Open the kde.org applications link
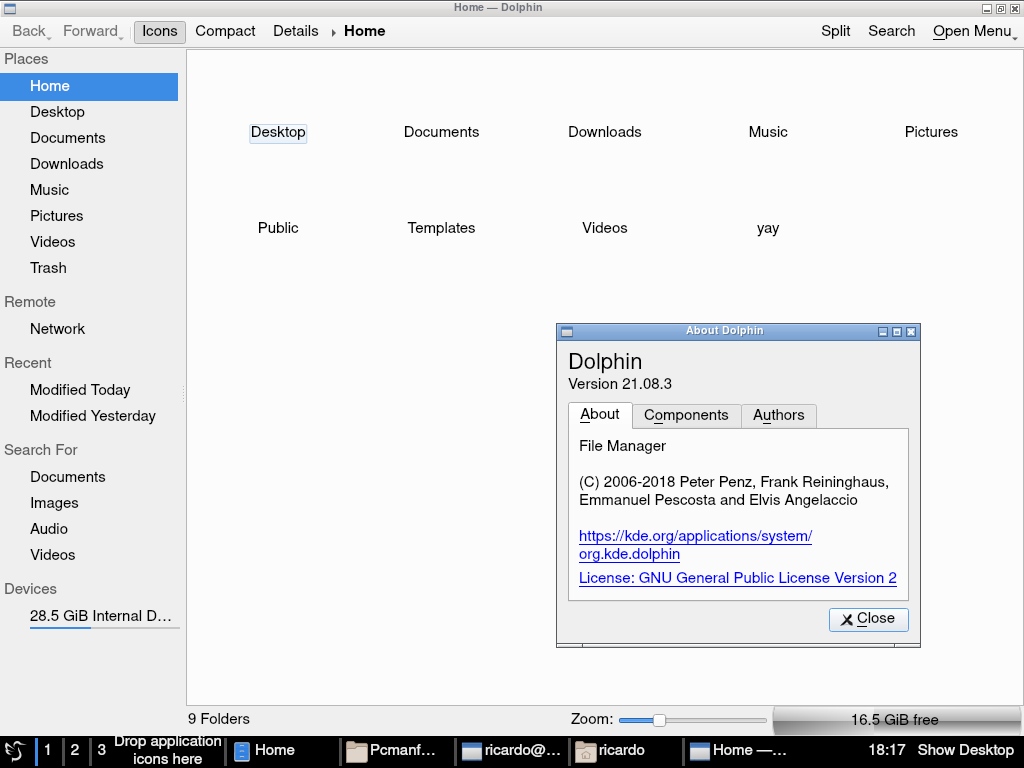The width and height of the screenshot is (1024, 768). [696, 545]
